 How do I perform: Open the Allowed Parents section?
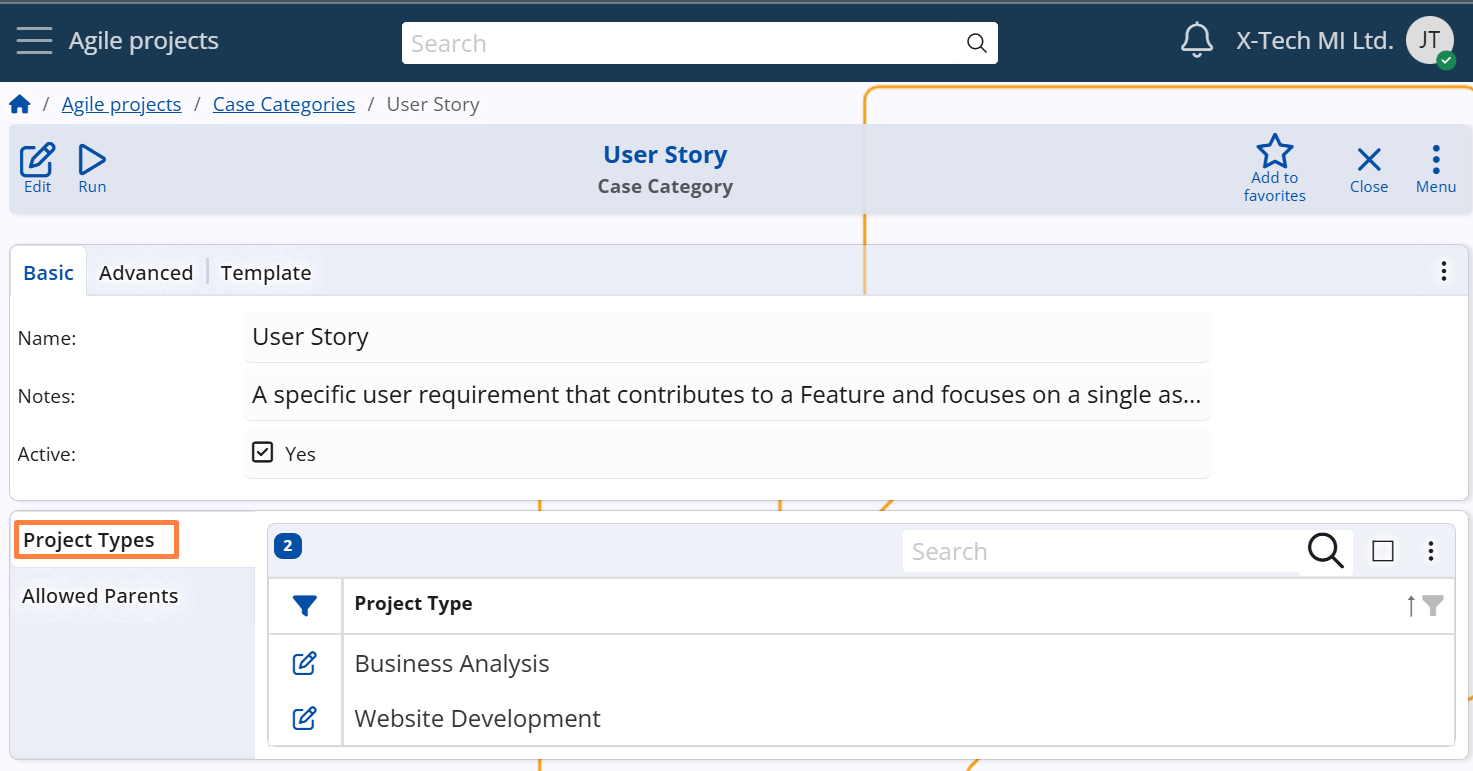click(100, 596)
